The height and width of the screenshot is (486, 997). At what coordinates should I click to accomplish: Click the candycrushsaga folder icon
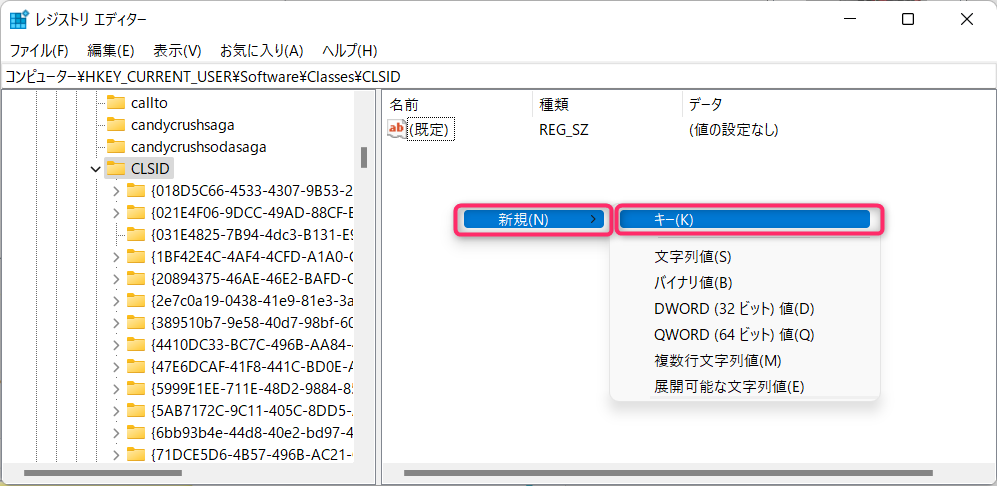(x=116, y=124)
